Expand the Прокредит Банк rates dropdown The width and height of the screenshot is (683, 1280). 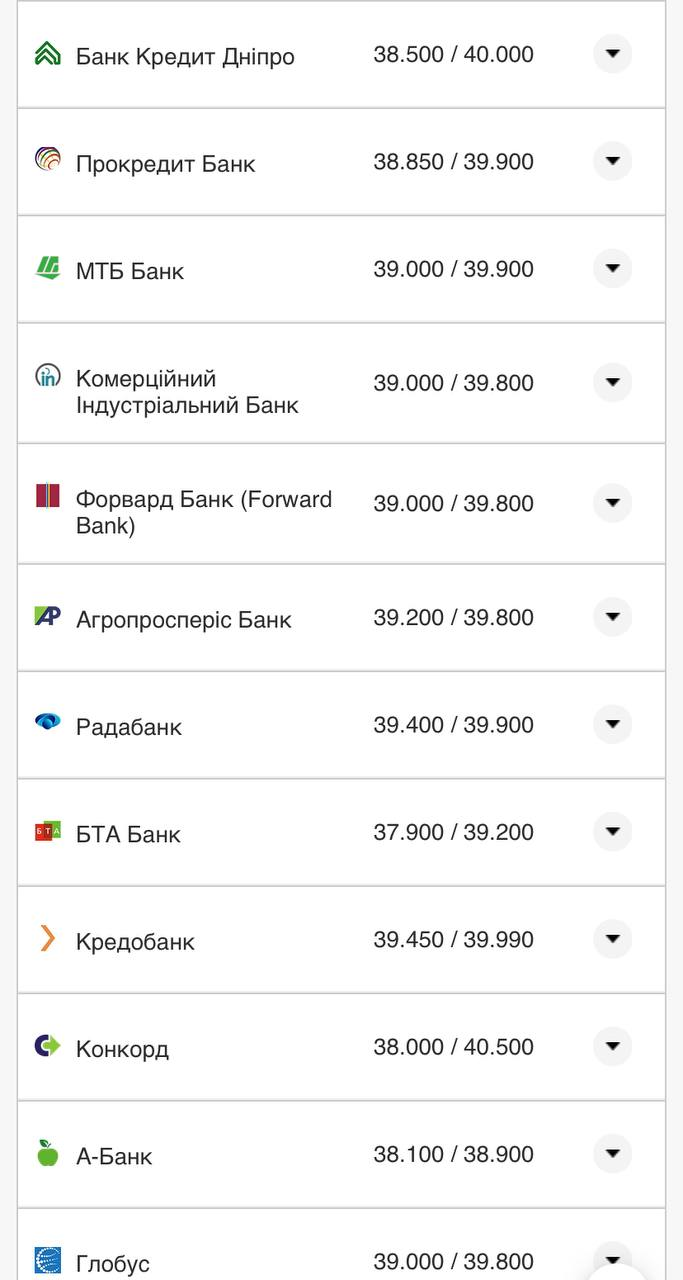tap(612, 161)
